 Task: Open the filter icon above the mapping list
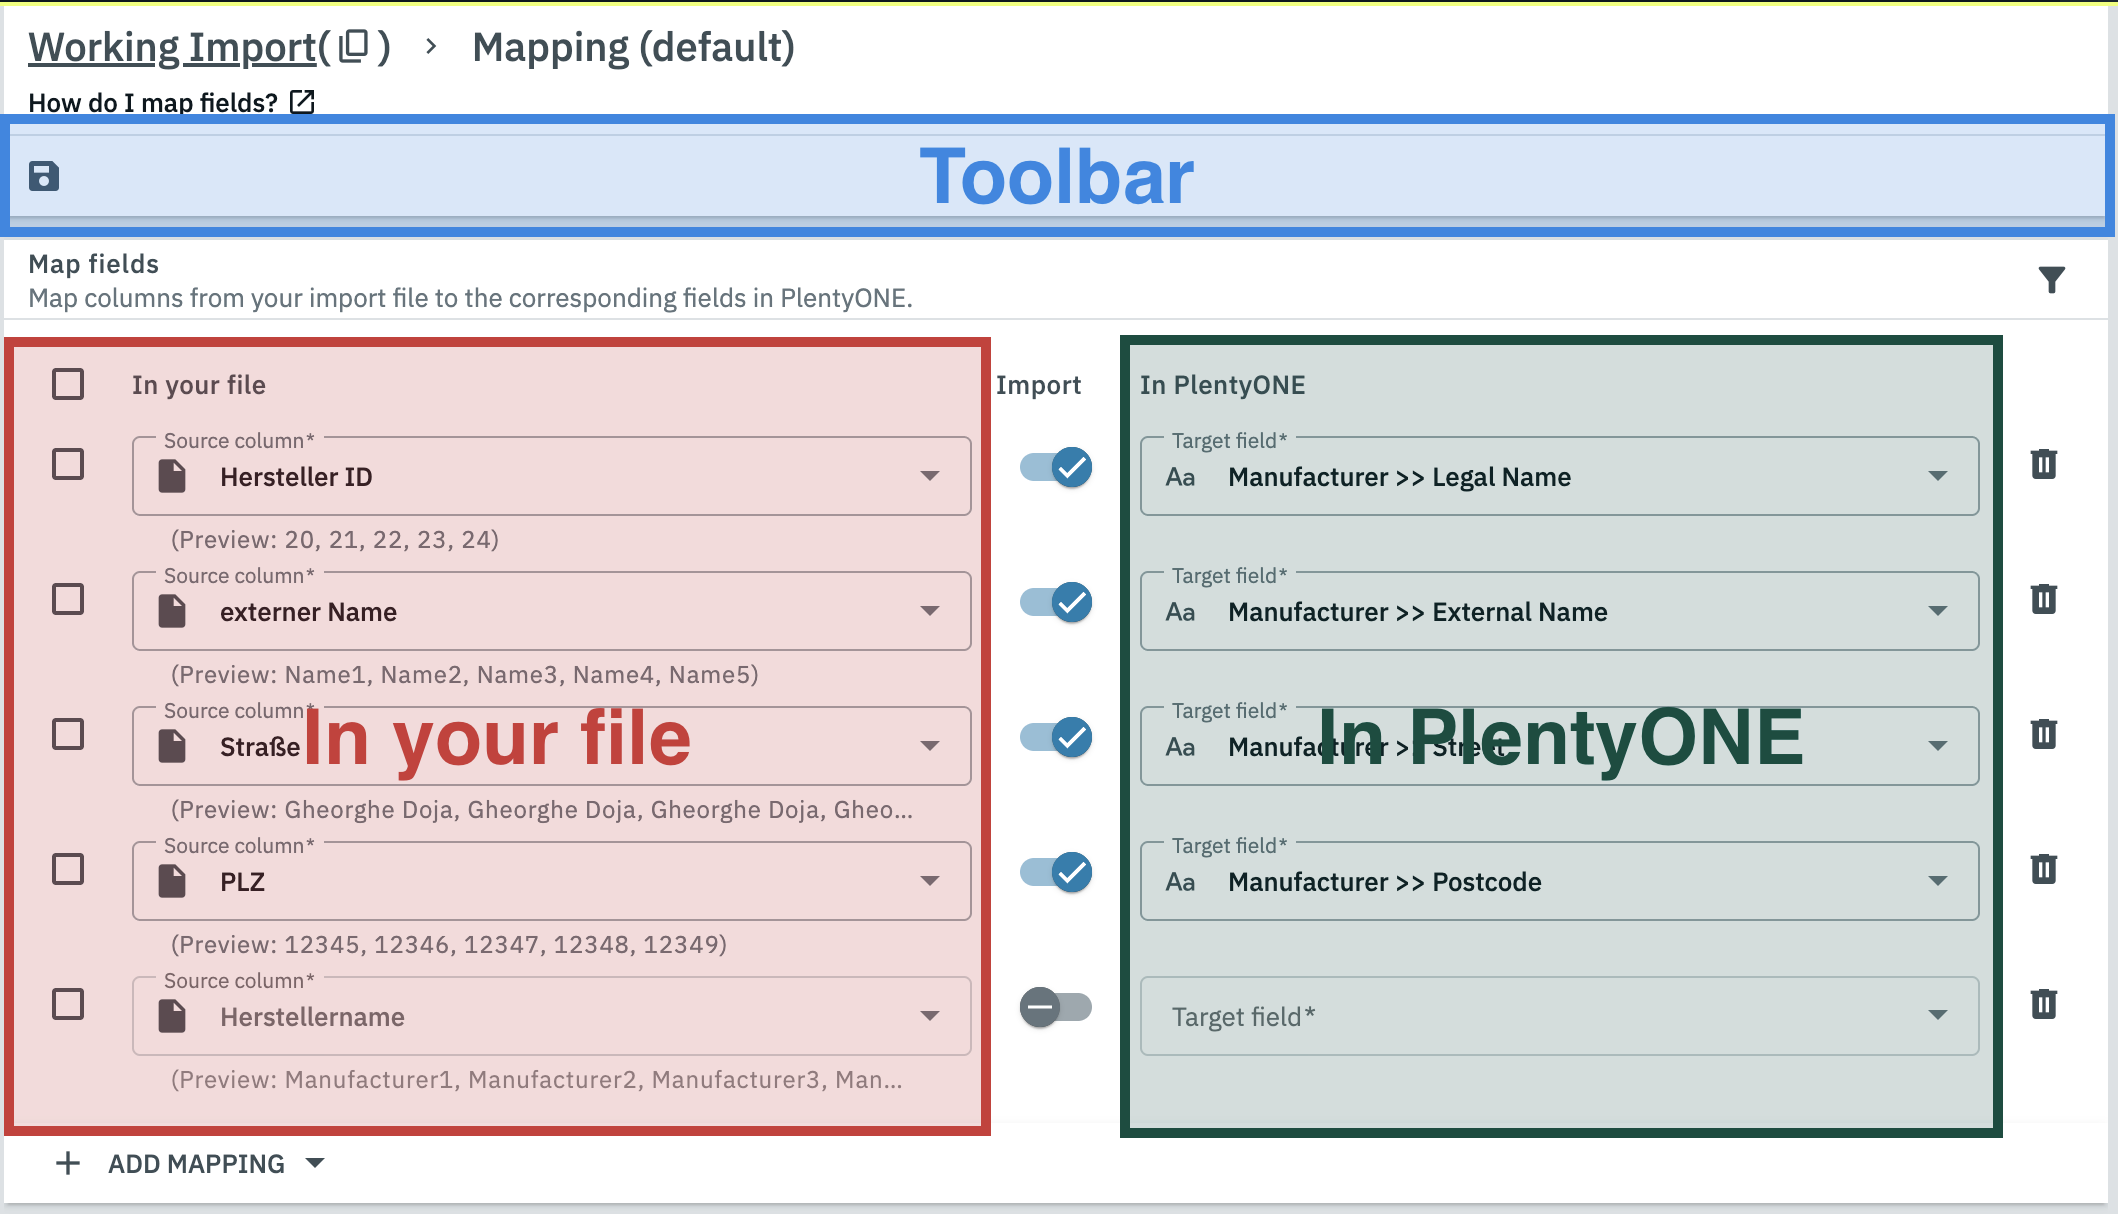click(x=2052, y=280)
